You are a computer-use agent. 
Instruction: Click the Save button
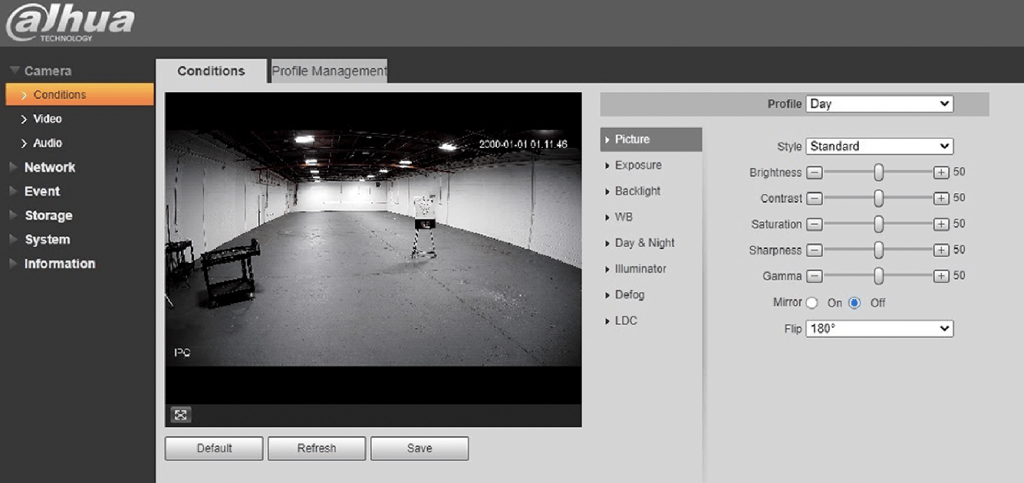tap(419, 448)
